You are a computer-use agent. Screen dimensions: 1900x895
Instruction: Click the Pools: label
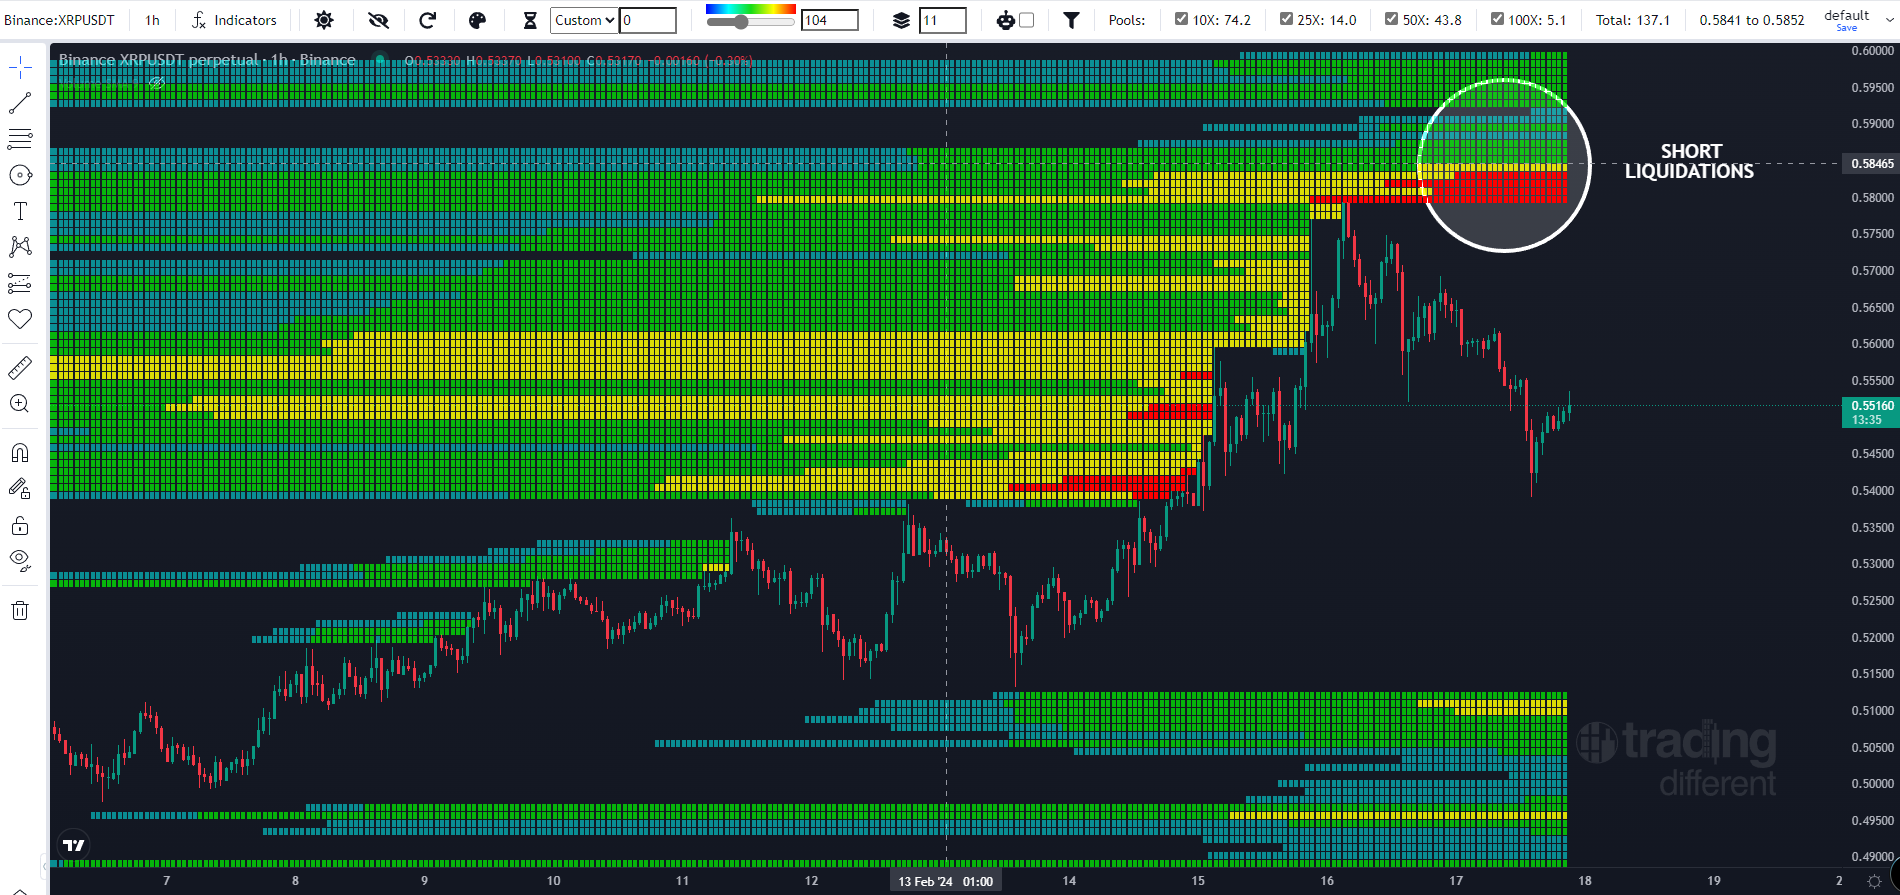tap(1127, 20)
